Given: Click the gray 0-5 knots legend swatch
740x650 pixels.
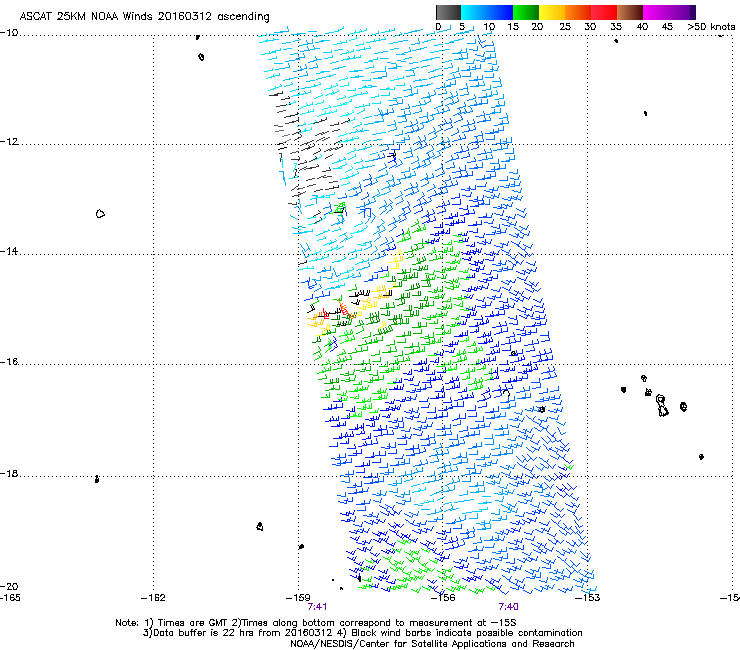Looking at the screenshot, I should pos(448,12).
